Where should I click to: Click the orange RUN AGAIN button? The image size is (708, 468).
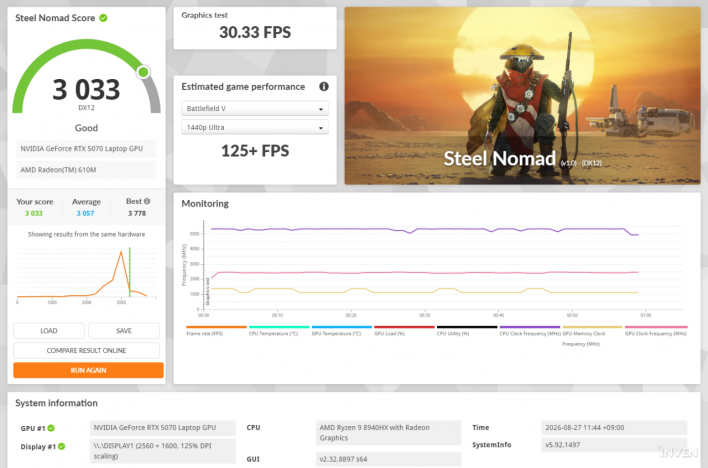point(88,370)
